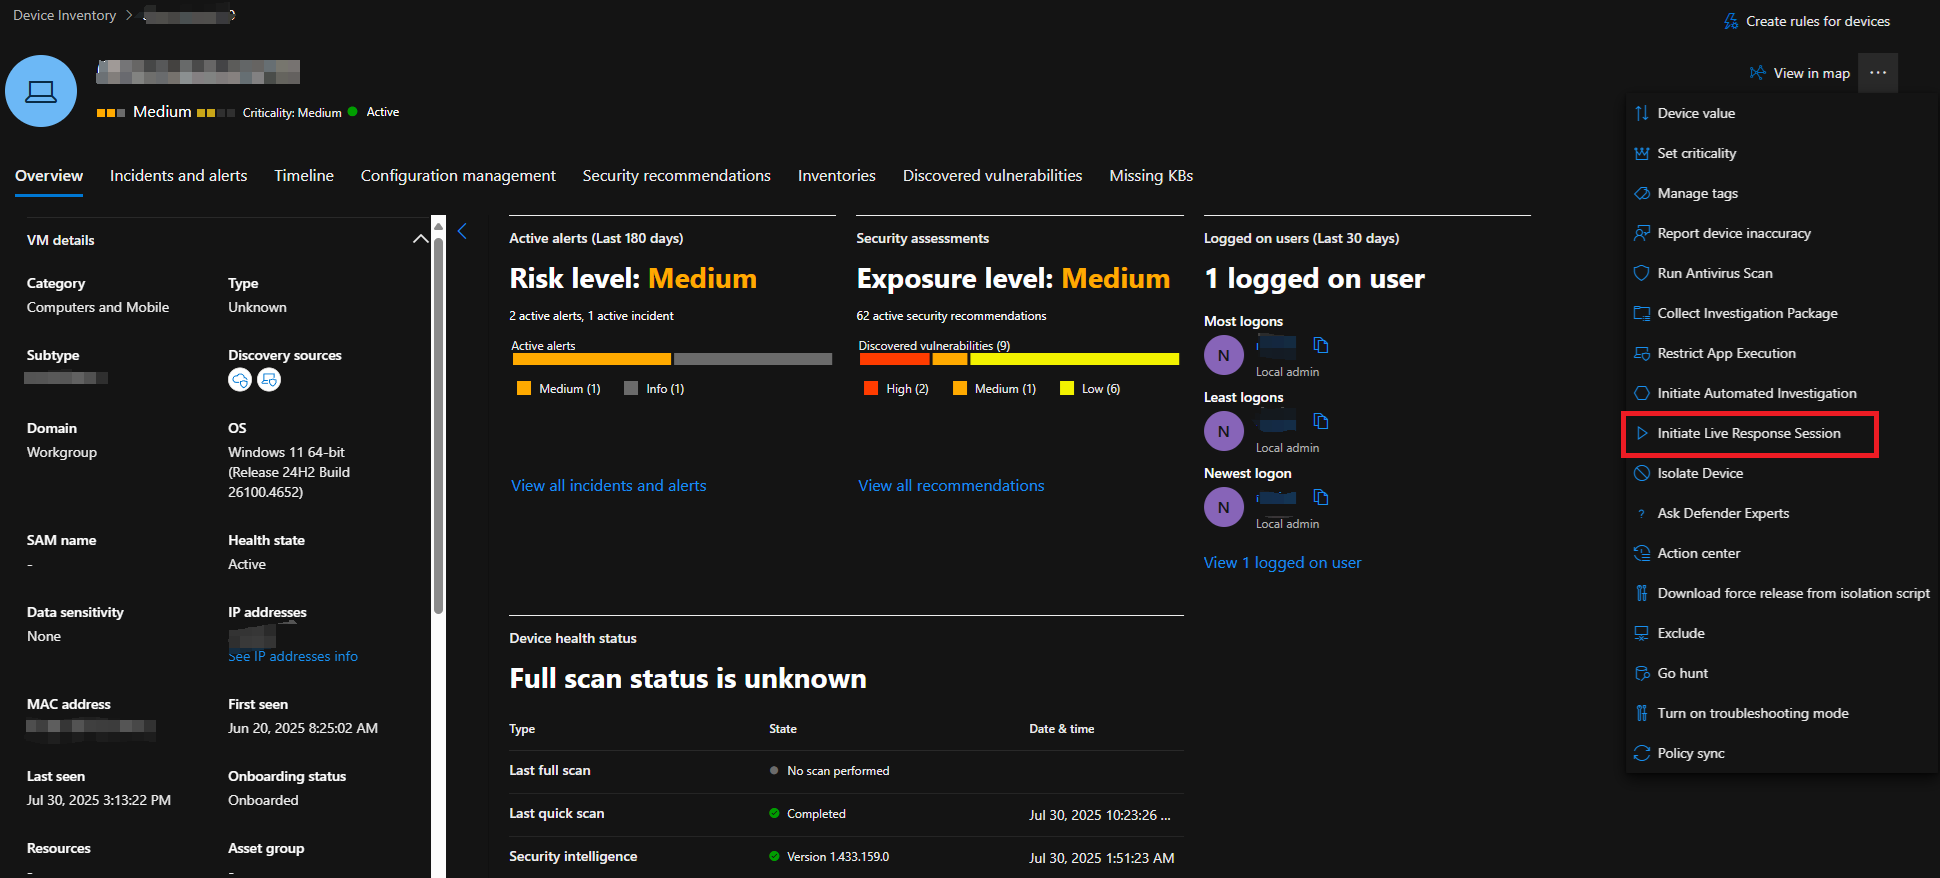Click the Run Antivirus Scan shield icon
1940x878 pixels.
[x=1641, y=273]
